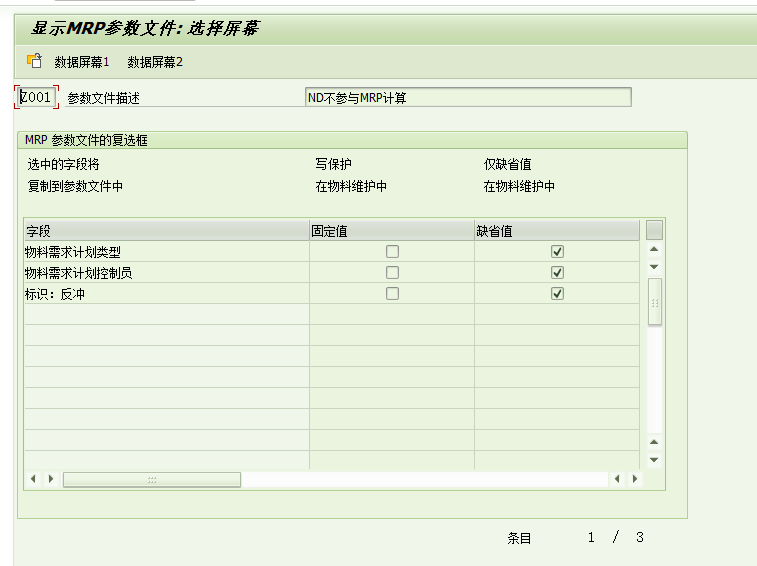
Task: Click the horizontal scrollbar thumb below the table
Action: coord(152,480)
